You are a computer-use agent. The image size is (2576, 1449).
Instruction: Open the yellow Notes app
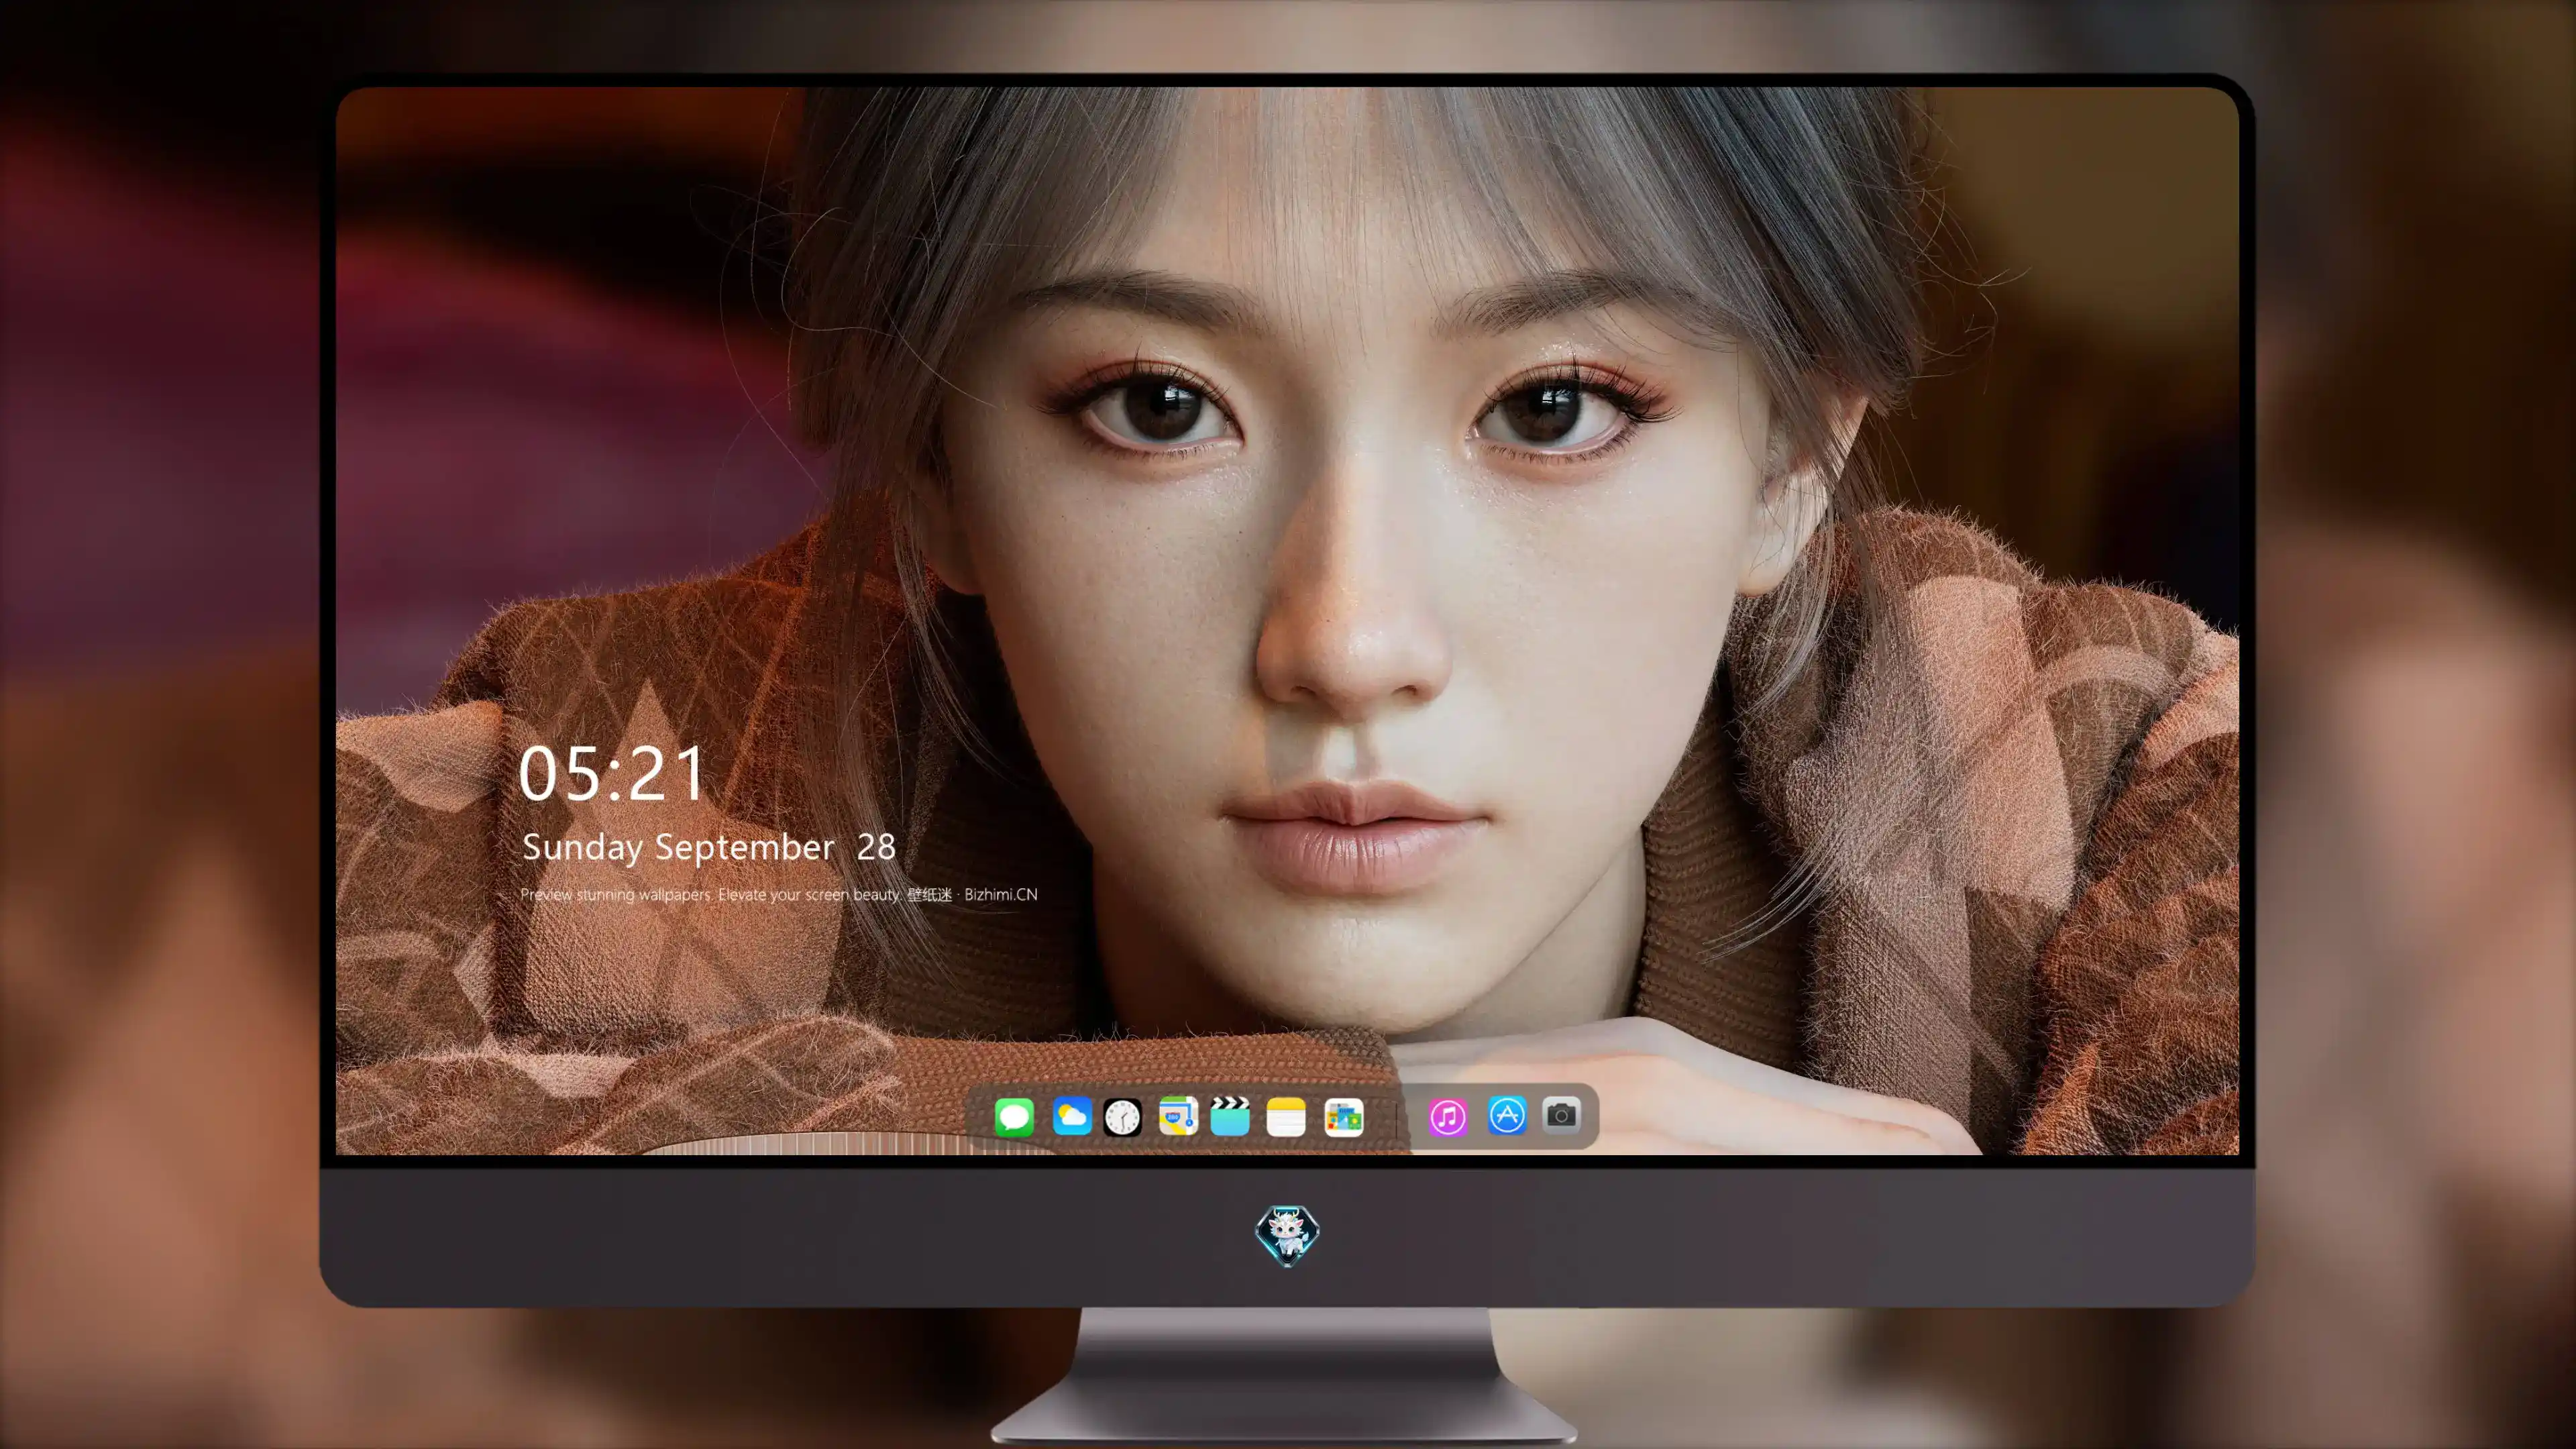click(1286, 1116)
